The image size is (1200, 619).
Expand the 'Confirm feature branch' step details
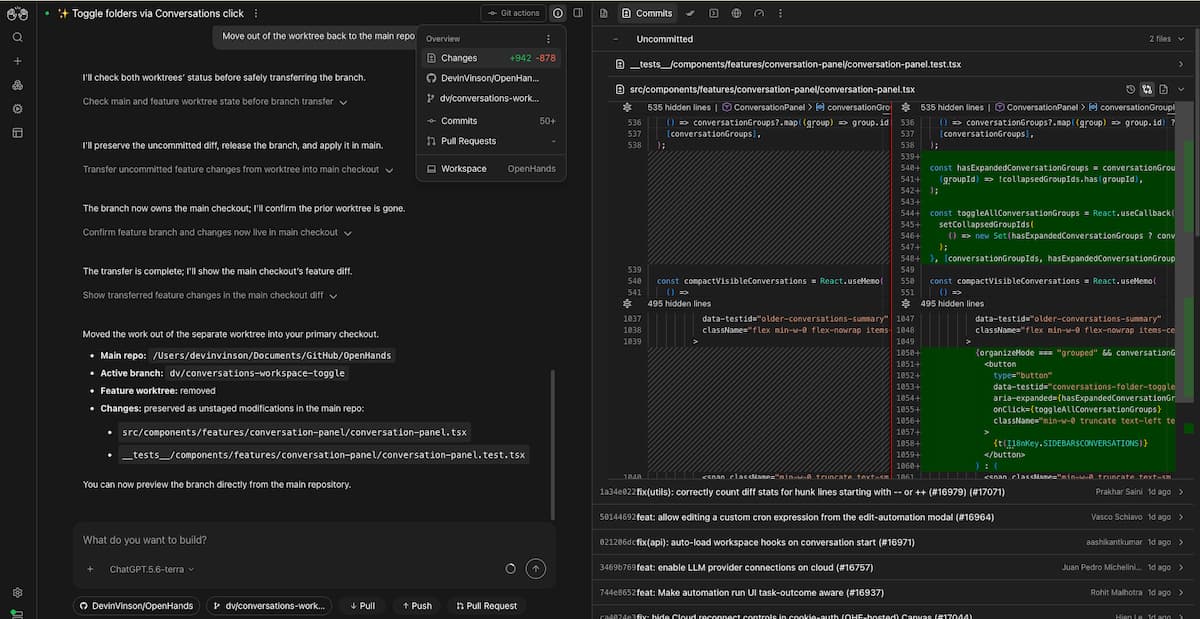(x=216, y=232)
